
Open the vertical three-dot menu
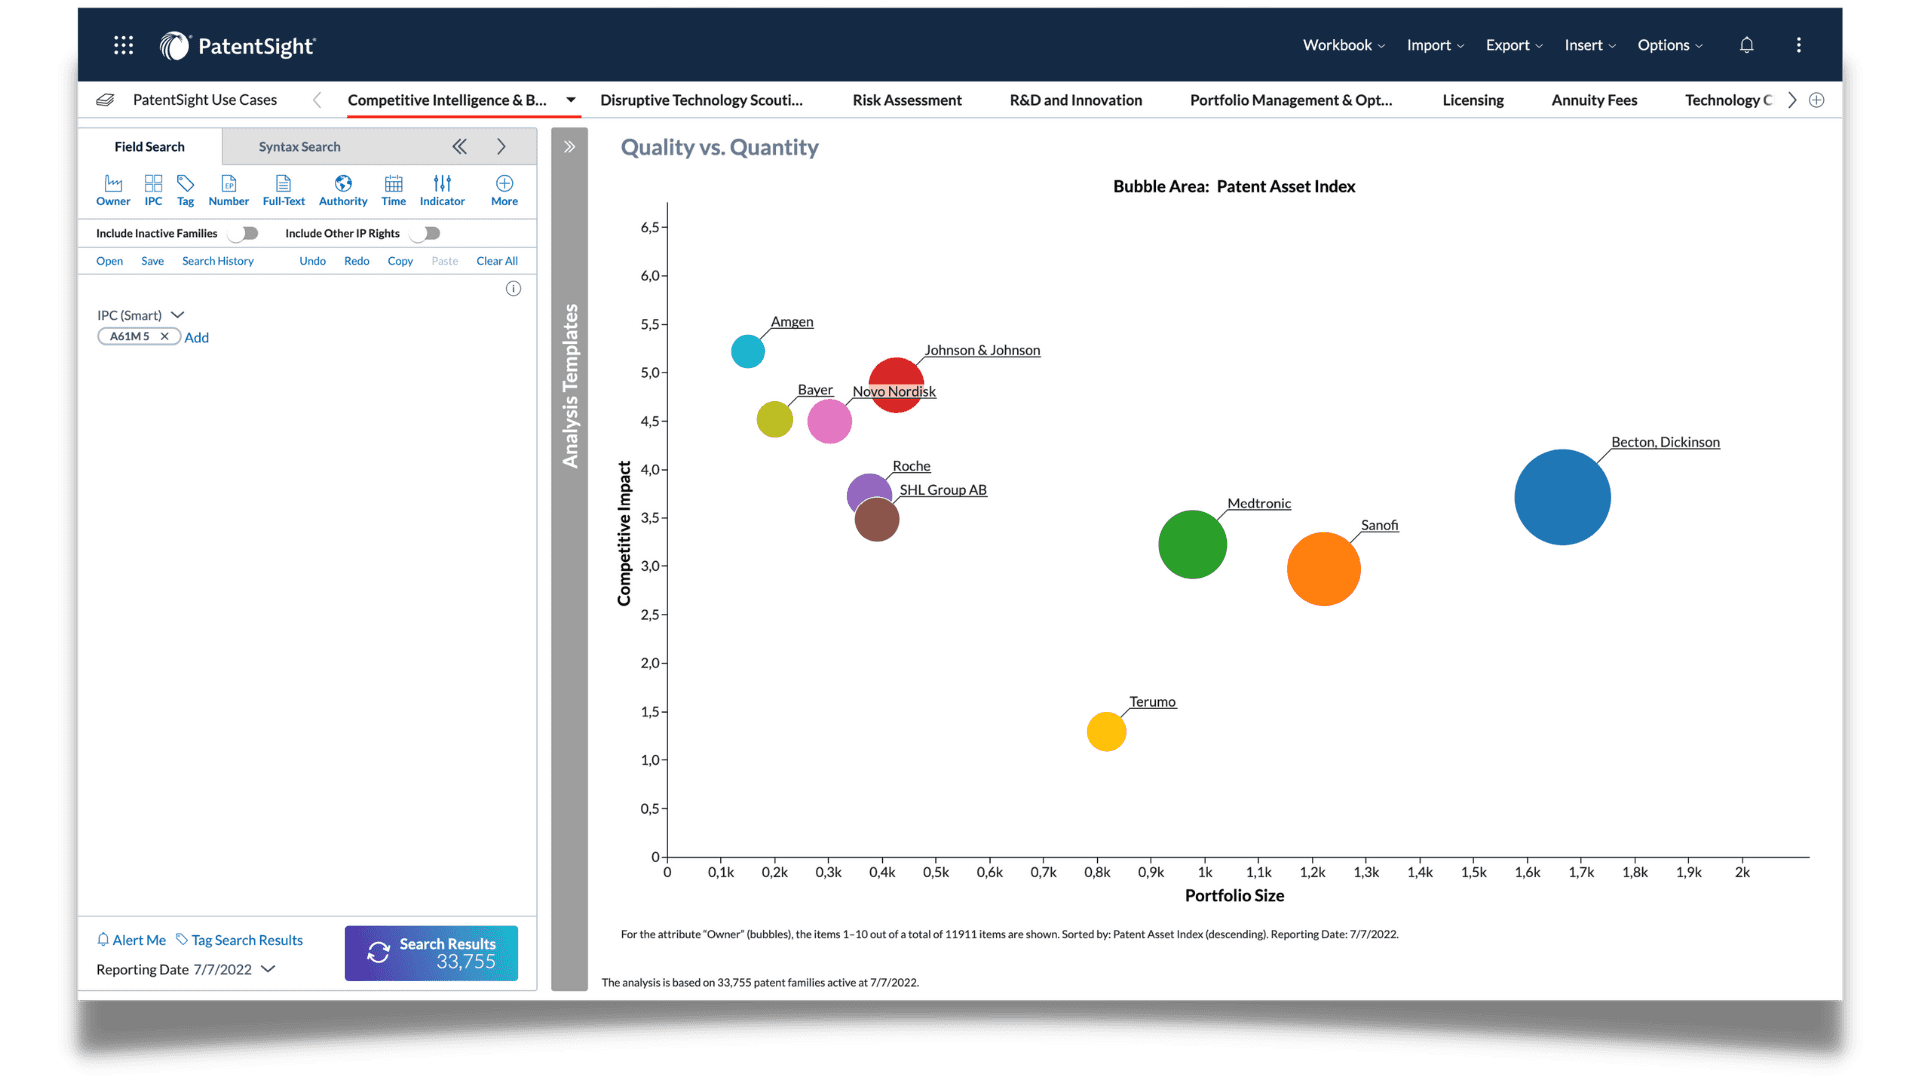pos(1798,45)
